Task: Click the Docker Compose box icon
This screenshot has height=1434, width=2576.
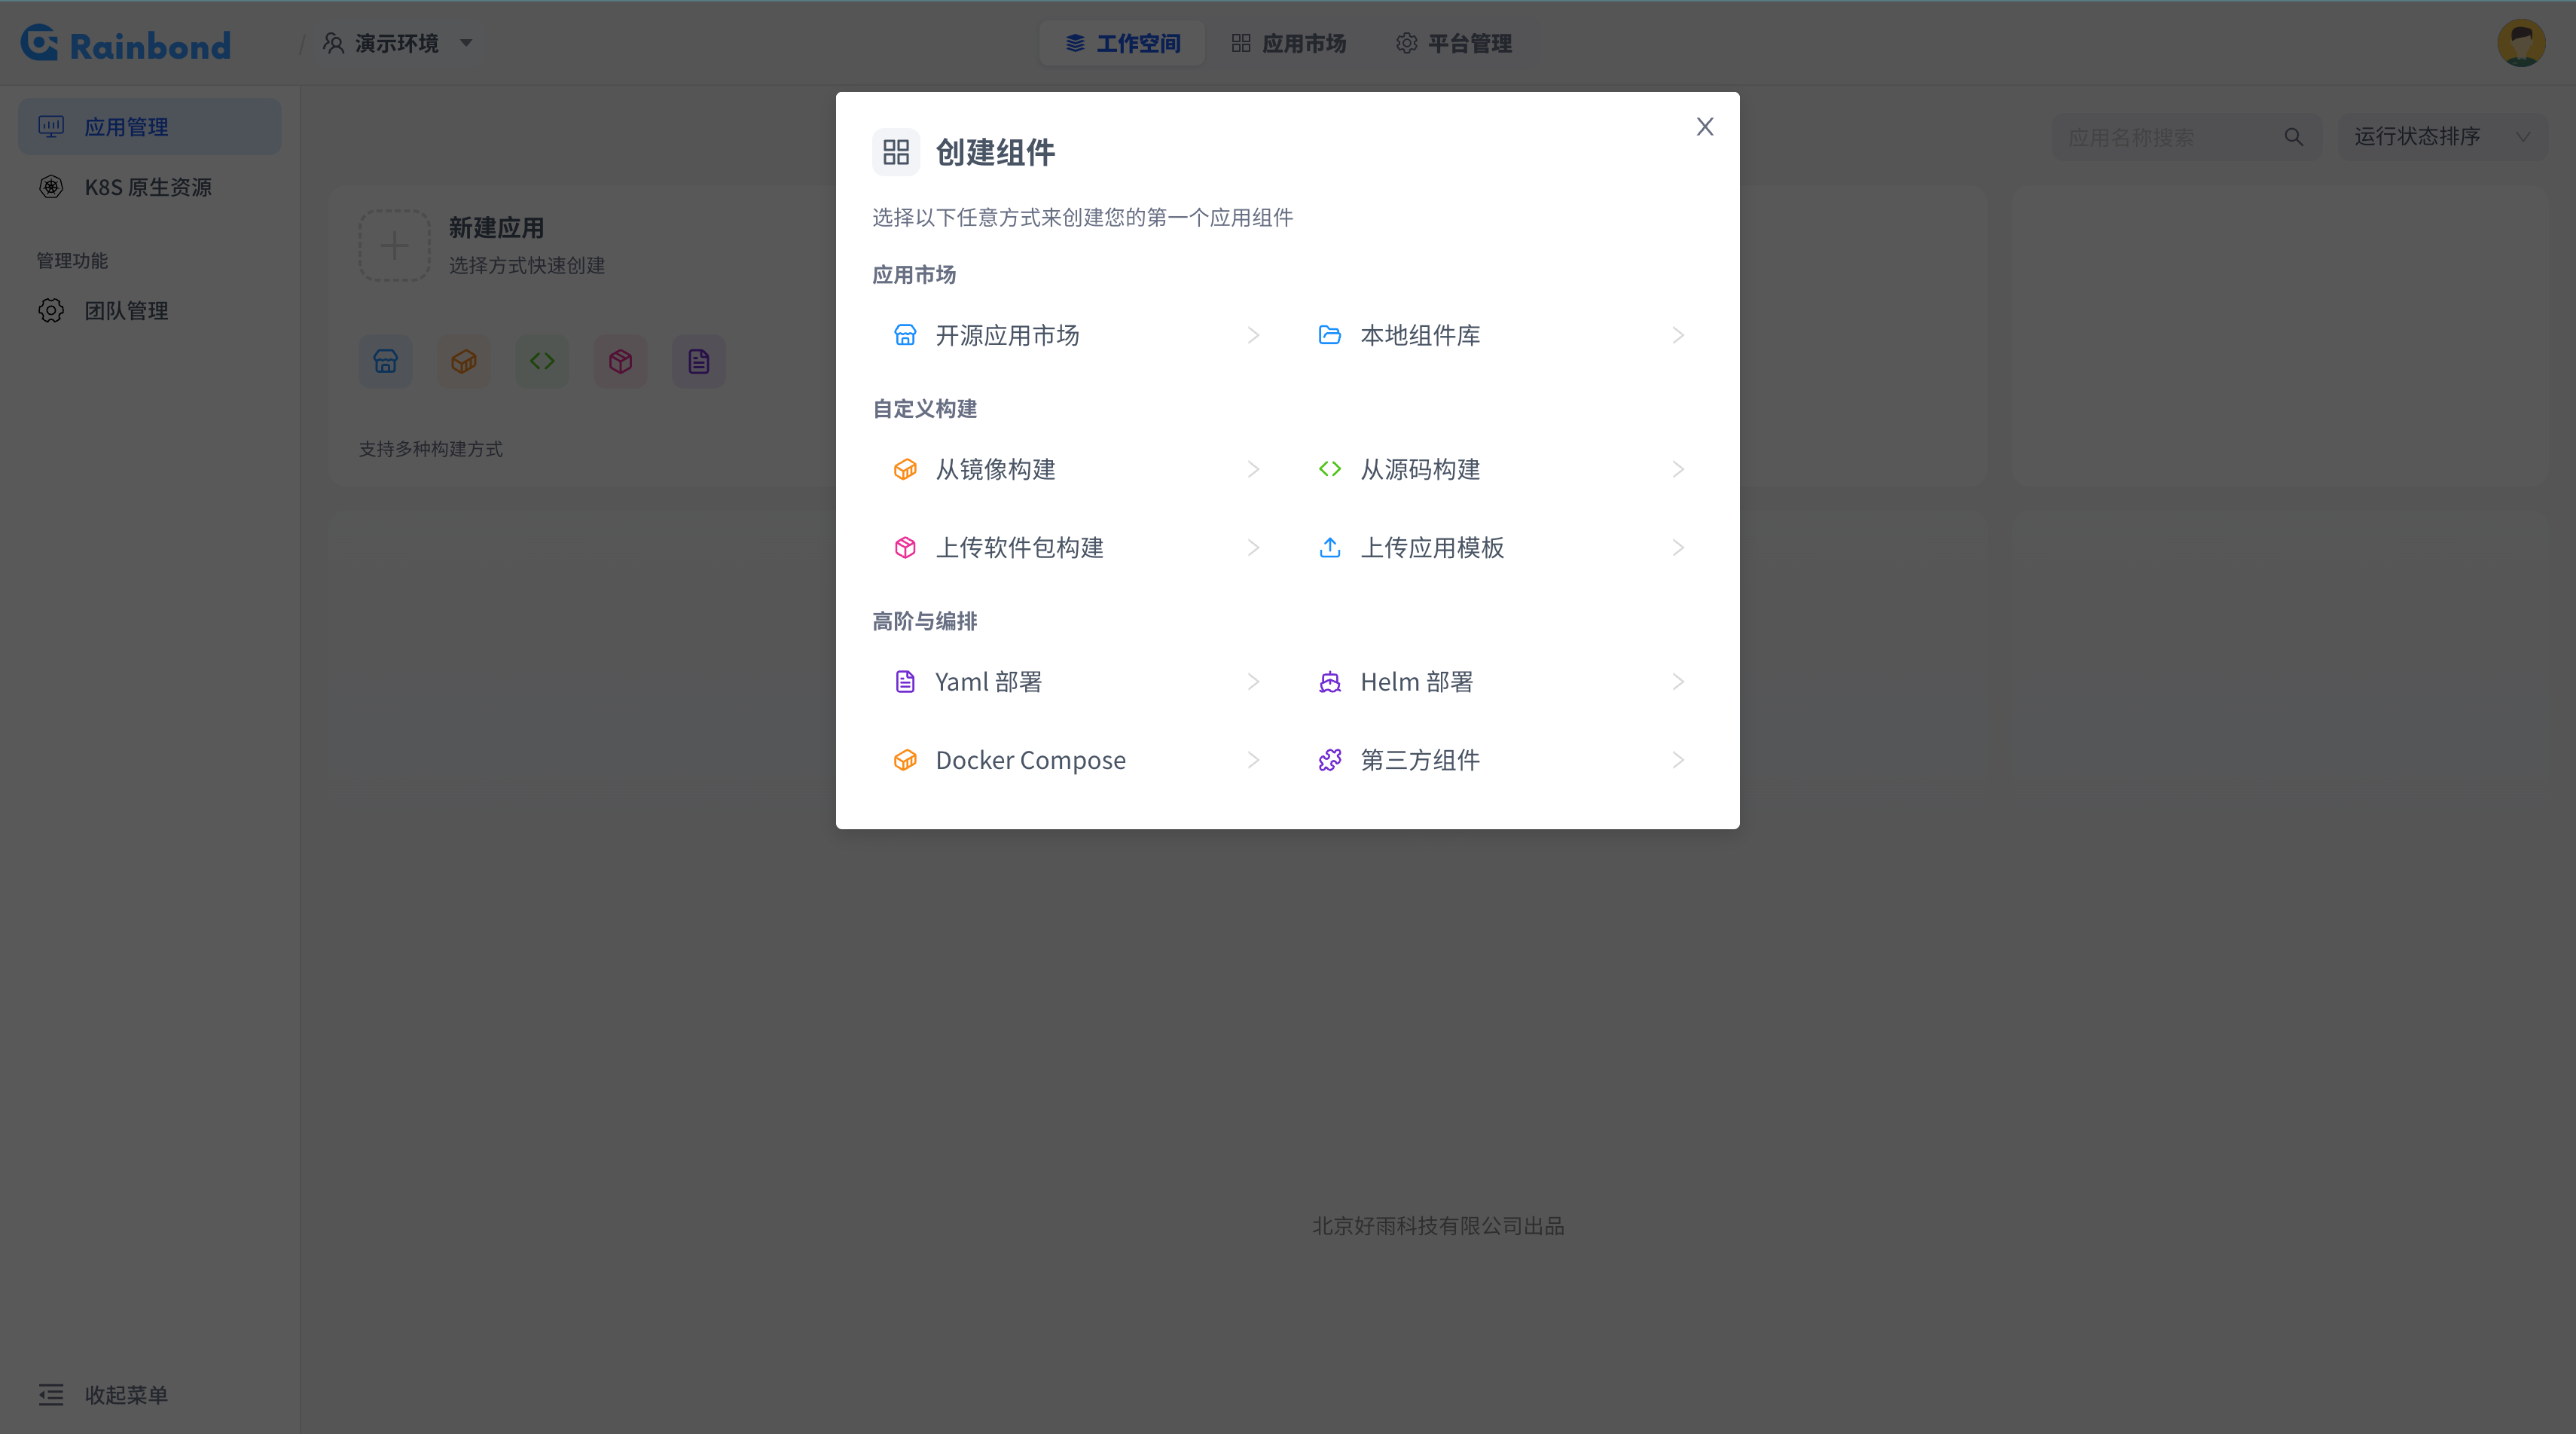Action: coord(905,760)
